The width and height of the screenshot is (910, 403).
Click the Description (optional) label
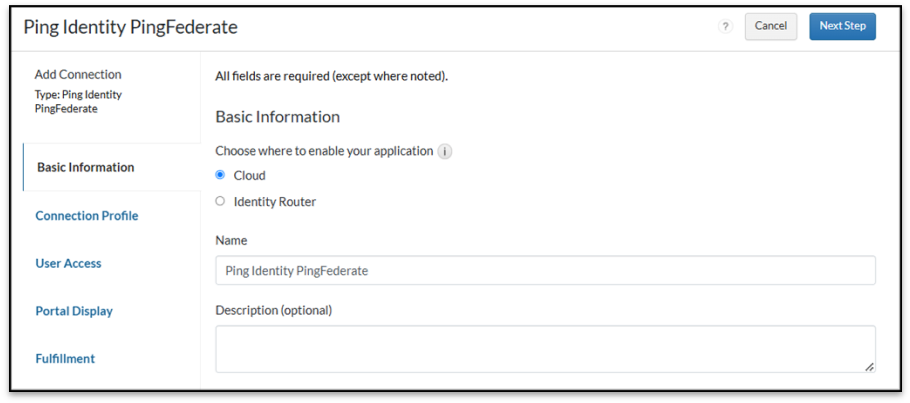coord(273,310)
